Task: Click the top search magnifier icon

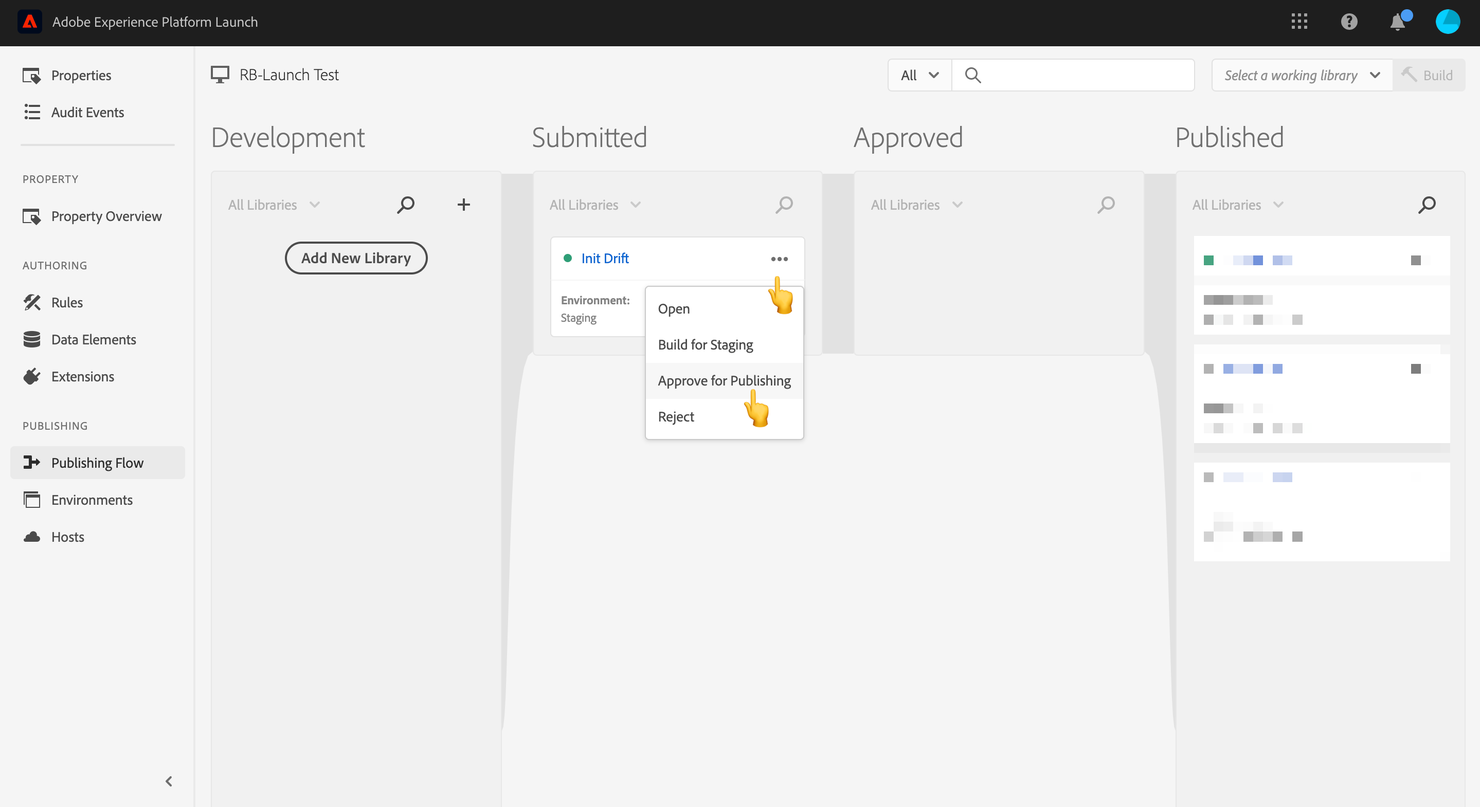Action: (973, 75)
